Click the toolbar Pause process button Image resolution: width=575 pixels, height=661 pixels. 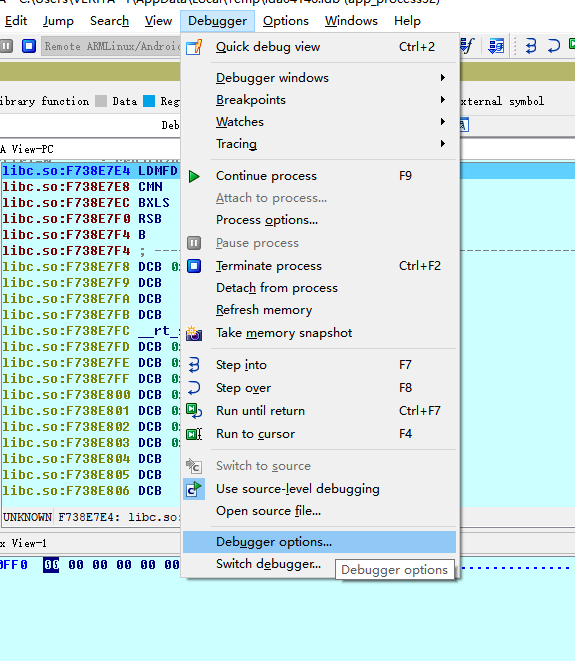coord(6,46)
